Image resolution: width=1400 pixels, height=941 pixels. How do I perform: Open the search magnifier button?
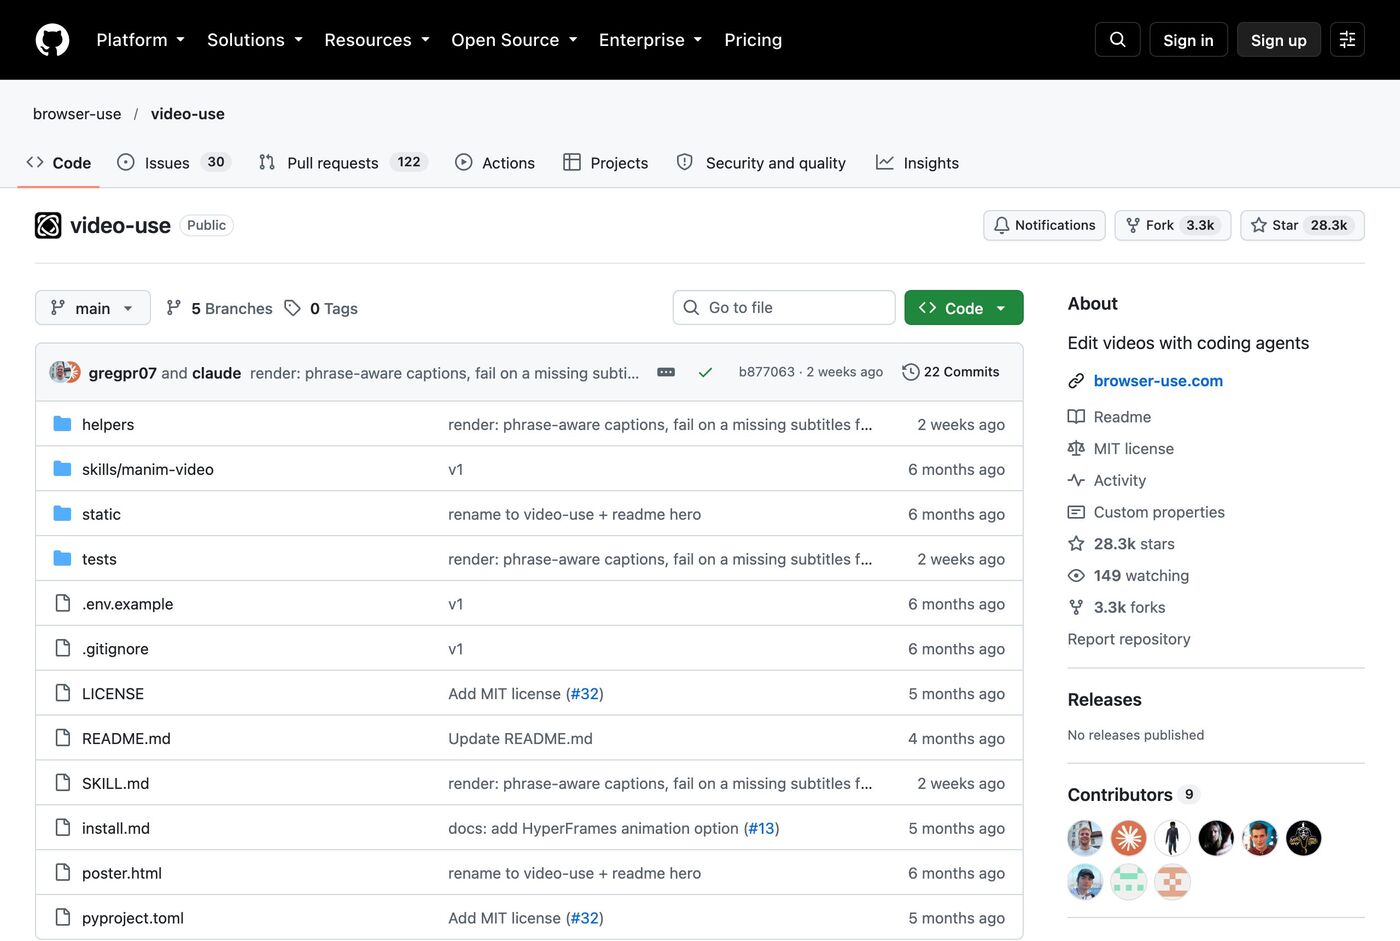pyautogui.click(x=1118, y=40)
